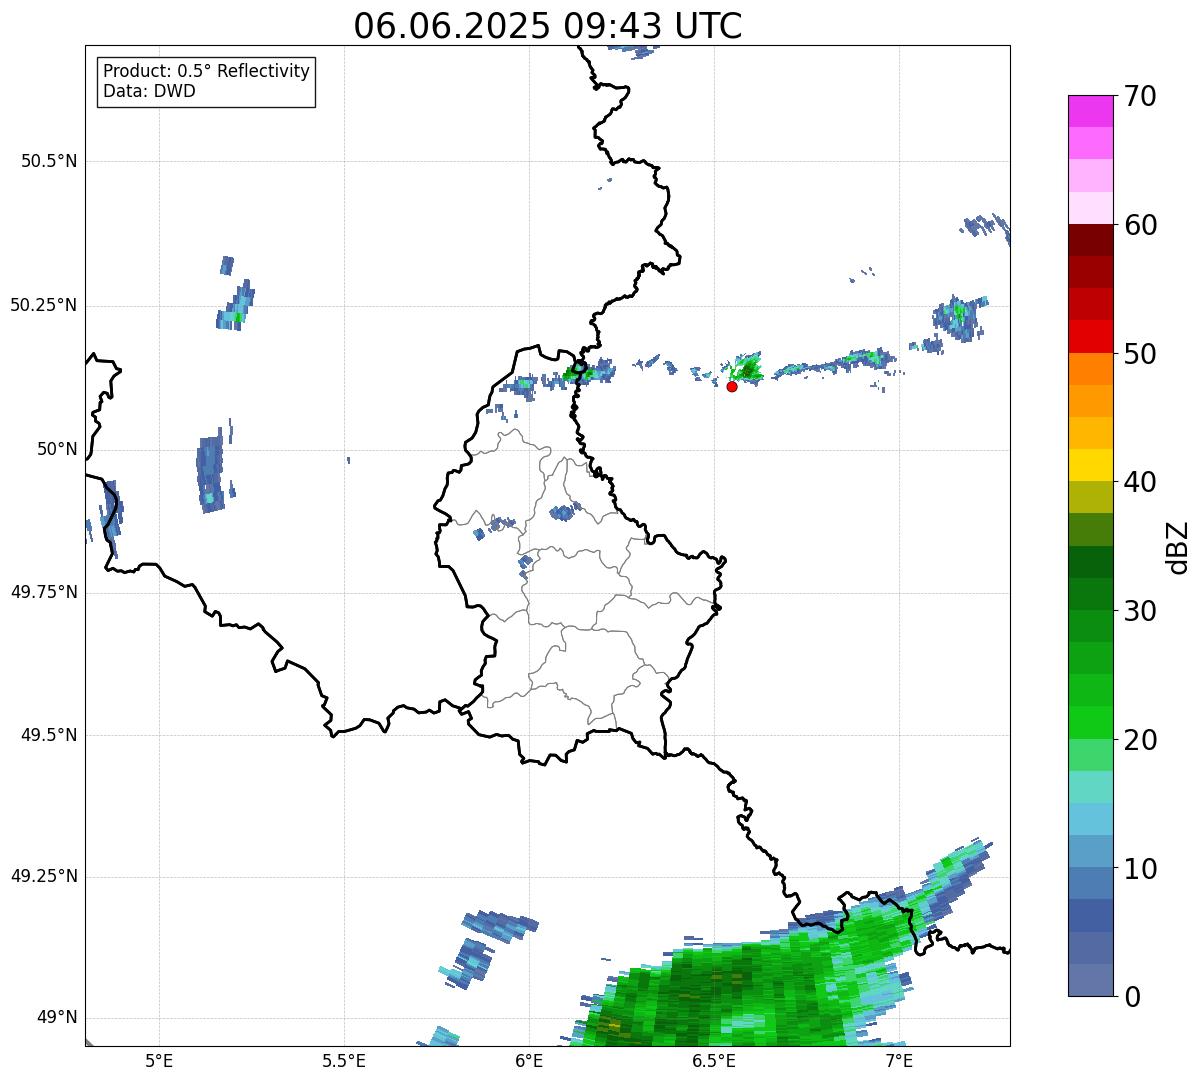The width and height of the screenshot is (1202, 1081).
Task: Click the "Product: 0.5° Reflectivity" legend line
Action: [206, 72]
